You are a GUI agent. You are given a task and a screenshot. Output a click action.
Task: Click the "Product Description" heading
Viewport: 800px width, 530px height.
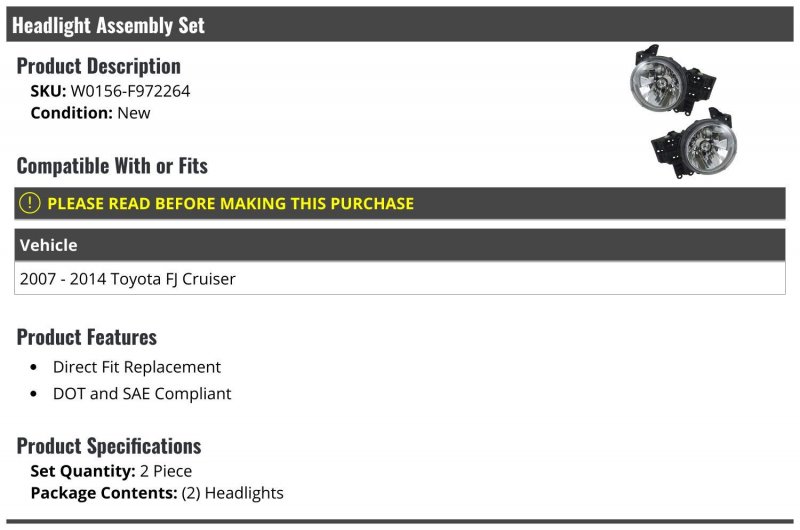pos(98,66)
